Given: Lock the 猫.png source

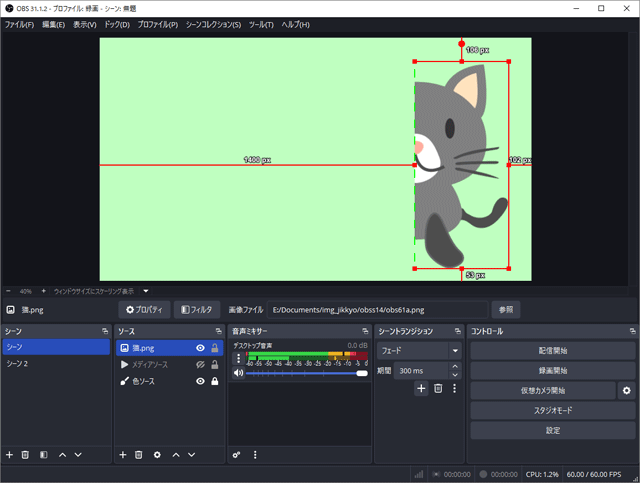Looking at the screenshot, I should tap(215, 348).
